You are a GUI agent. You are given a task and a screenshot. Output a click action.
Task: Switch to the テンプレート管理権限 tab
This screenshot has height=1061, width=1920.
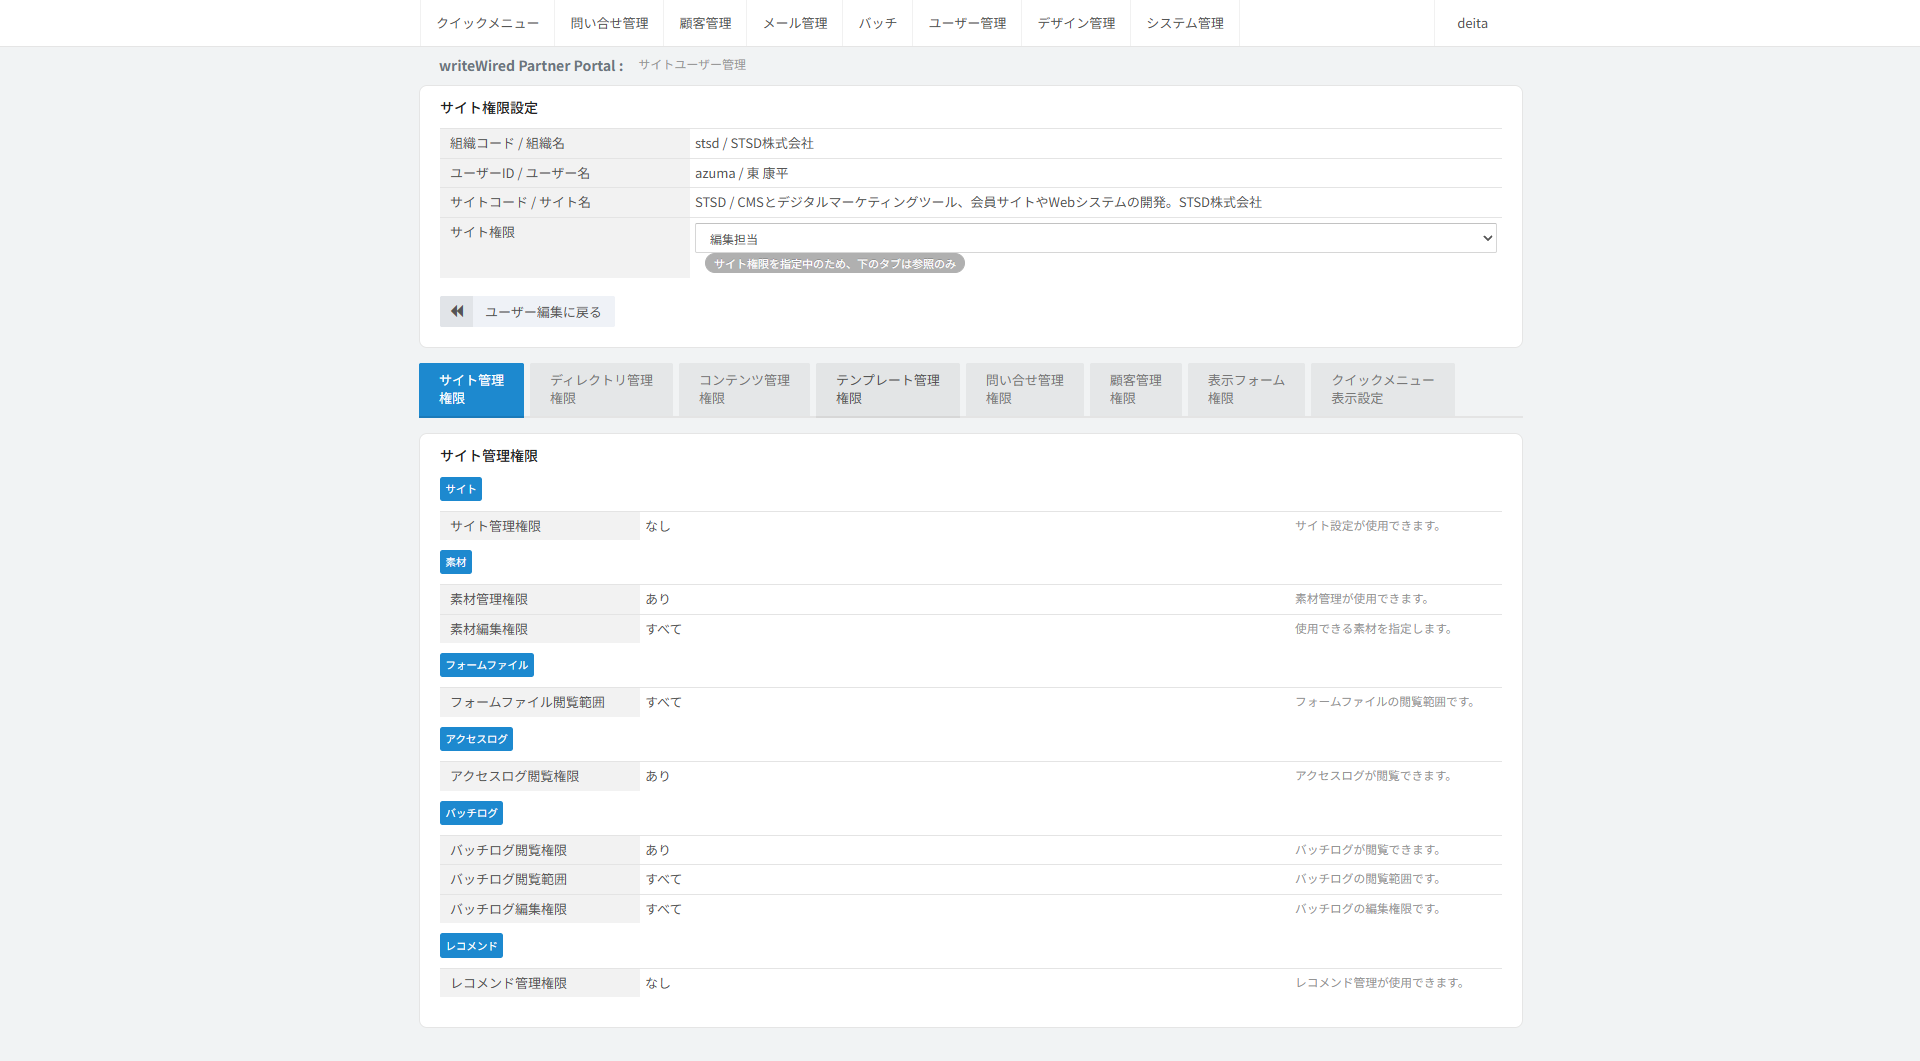click(888, 390)
